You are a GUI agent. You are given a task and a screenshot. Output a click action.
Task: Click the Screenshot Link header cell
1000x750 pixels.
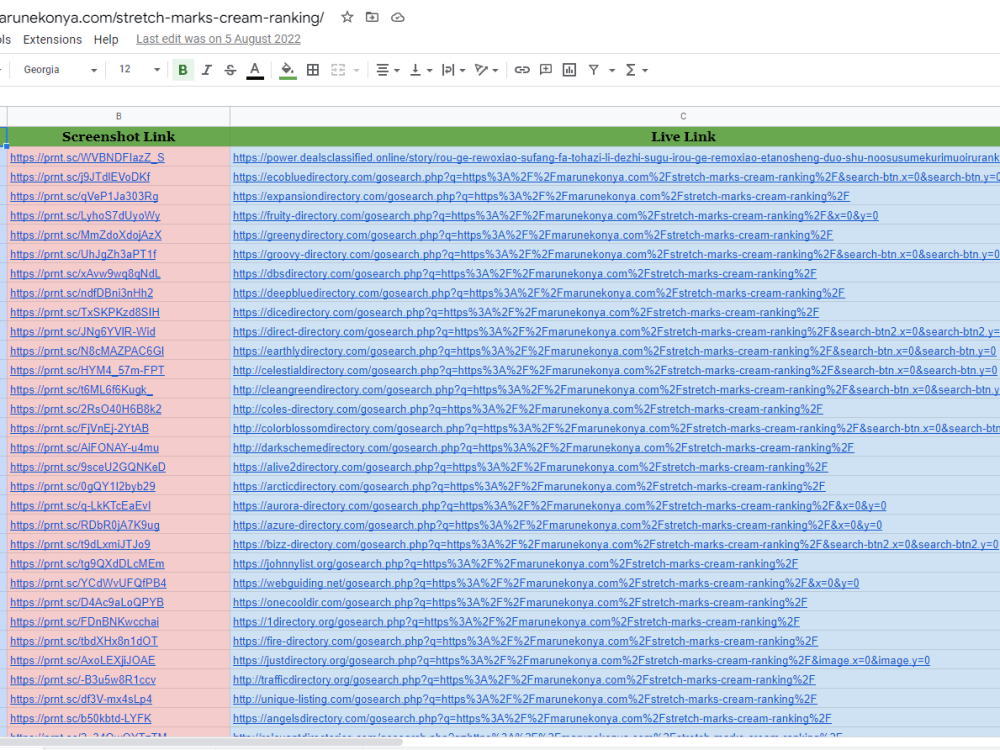coord(119,136)
